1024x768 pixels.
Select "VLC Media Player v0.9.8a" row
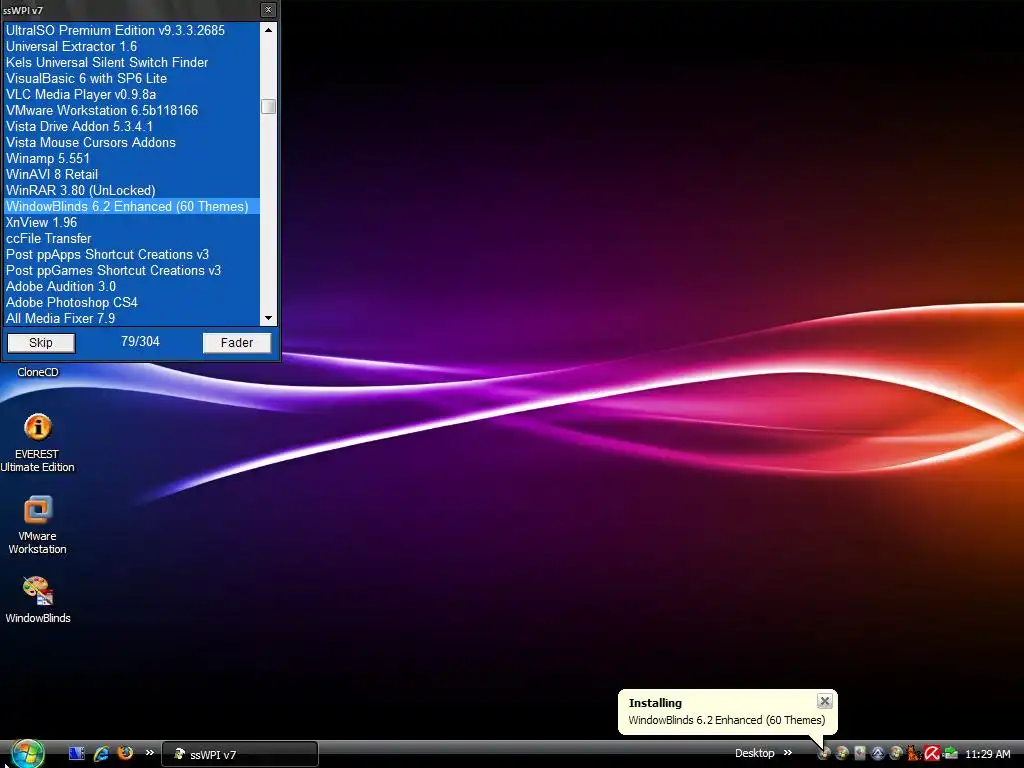132,94
